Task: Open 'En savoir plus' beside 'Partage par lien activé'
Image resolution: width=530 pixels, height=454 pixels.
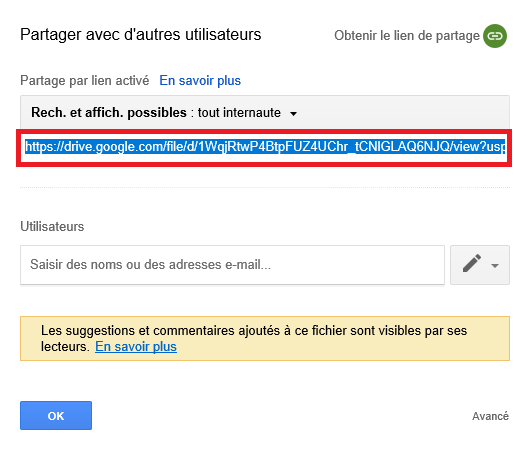Action: [200, 80]
